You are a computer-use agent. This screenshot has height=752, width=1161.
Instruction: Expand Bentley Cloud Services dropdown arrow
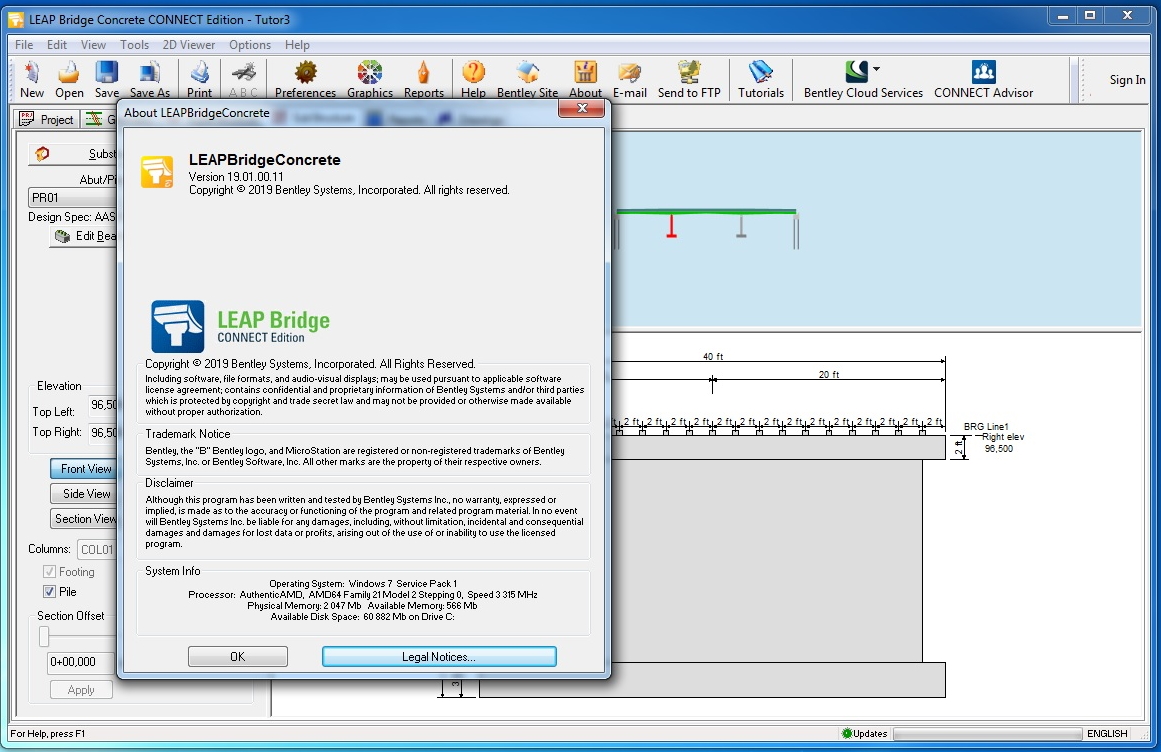pos(877,69)
